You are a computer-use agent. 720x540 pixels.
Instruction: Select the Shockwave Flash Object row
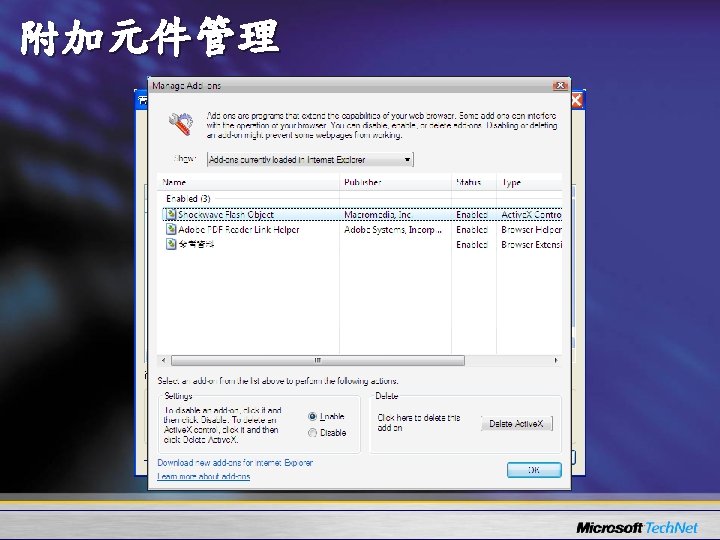[x=362, y=214]
